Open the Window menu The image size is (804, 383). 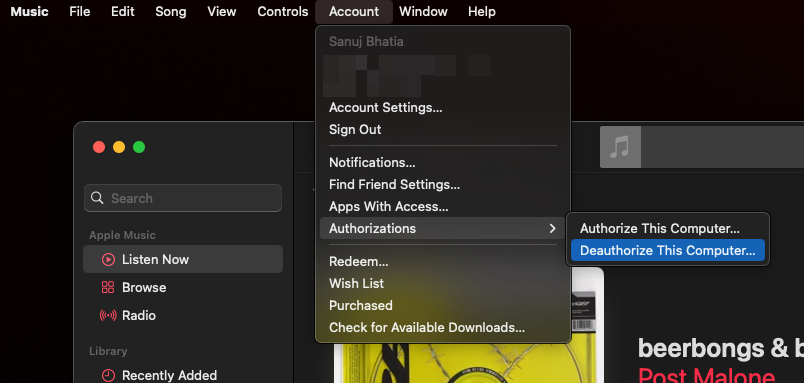(x=423, y=11)
